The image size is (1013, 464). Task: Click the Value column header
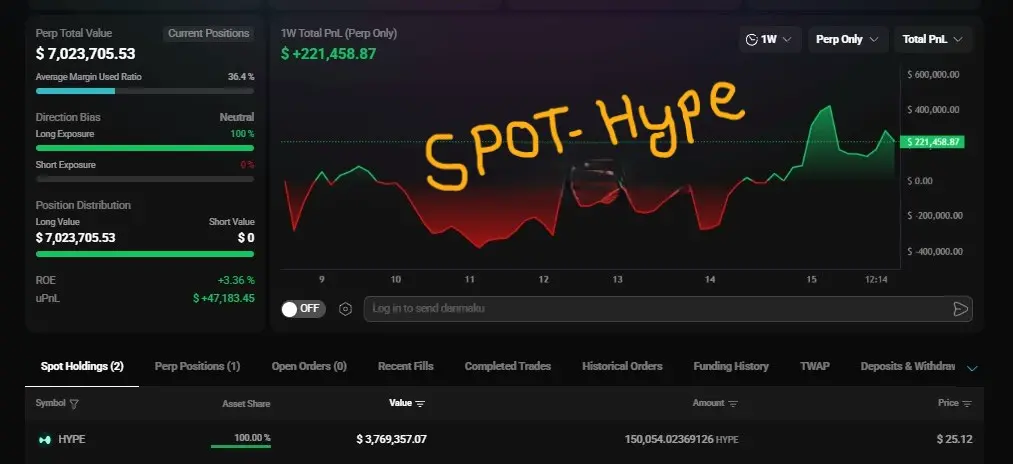[x=400, y=403]
